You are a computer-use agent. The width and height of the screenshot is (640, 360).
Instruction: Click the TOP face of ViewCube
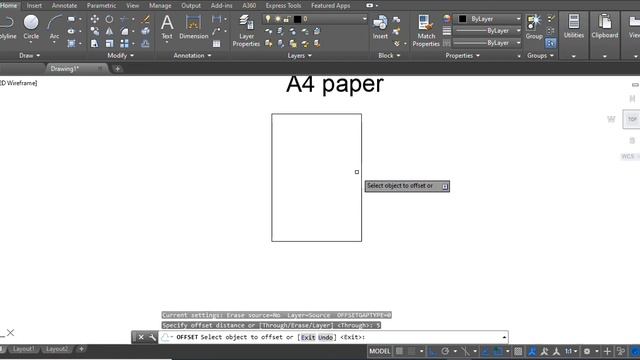(632, 119)
